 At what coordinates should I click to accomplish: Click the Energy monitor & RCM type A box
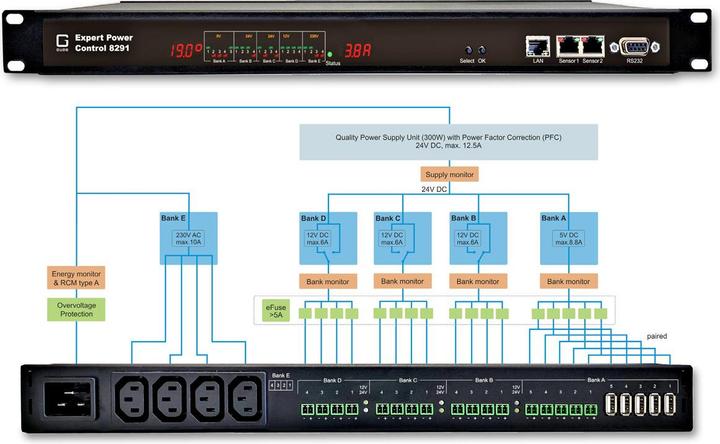[x=76, y=278]
